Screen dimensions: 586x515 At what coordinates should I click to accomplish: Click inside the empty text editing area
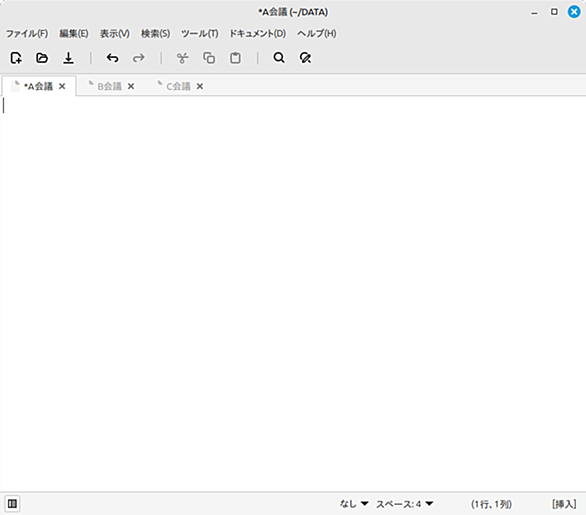tap(293, 293)
